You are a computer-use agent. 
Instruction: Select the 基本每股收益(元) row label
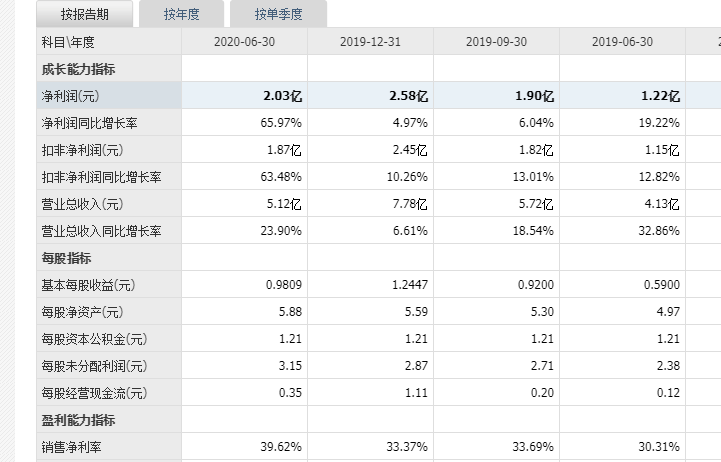coord(88,285)
